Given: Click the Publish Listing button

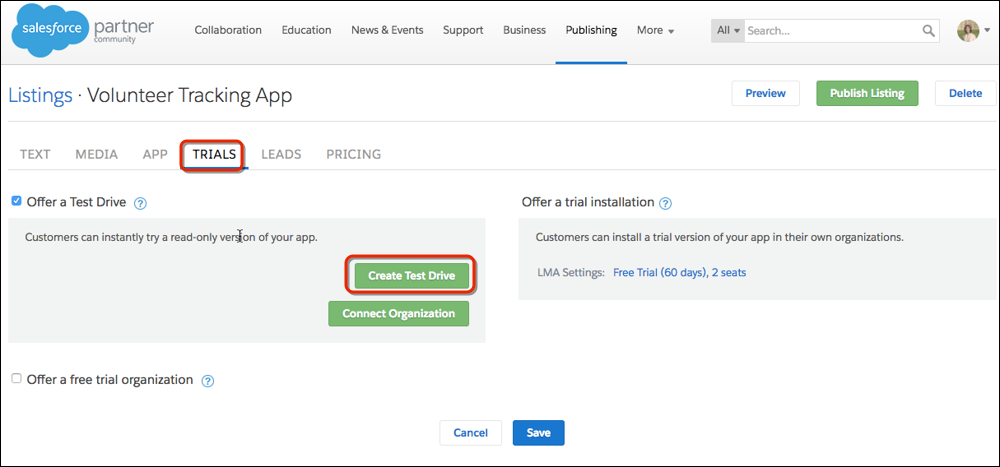Looking at the screenshot, I should tap(867, 93).
